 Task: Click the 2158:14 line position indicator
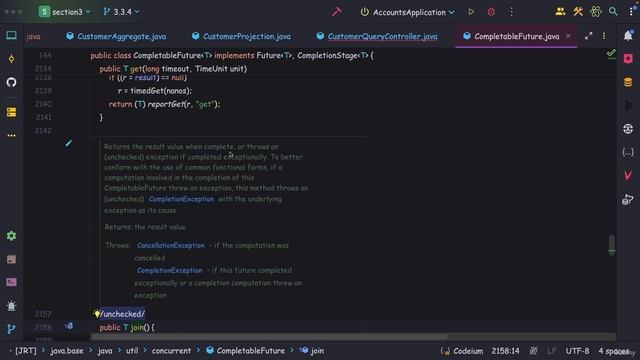505,351
